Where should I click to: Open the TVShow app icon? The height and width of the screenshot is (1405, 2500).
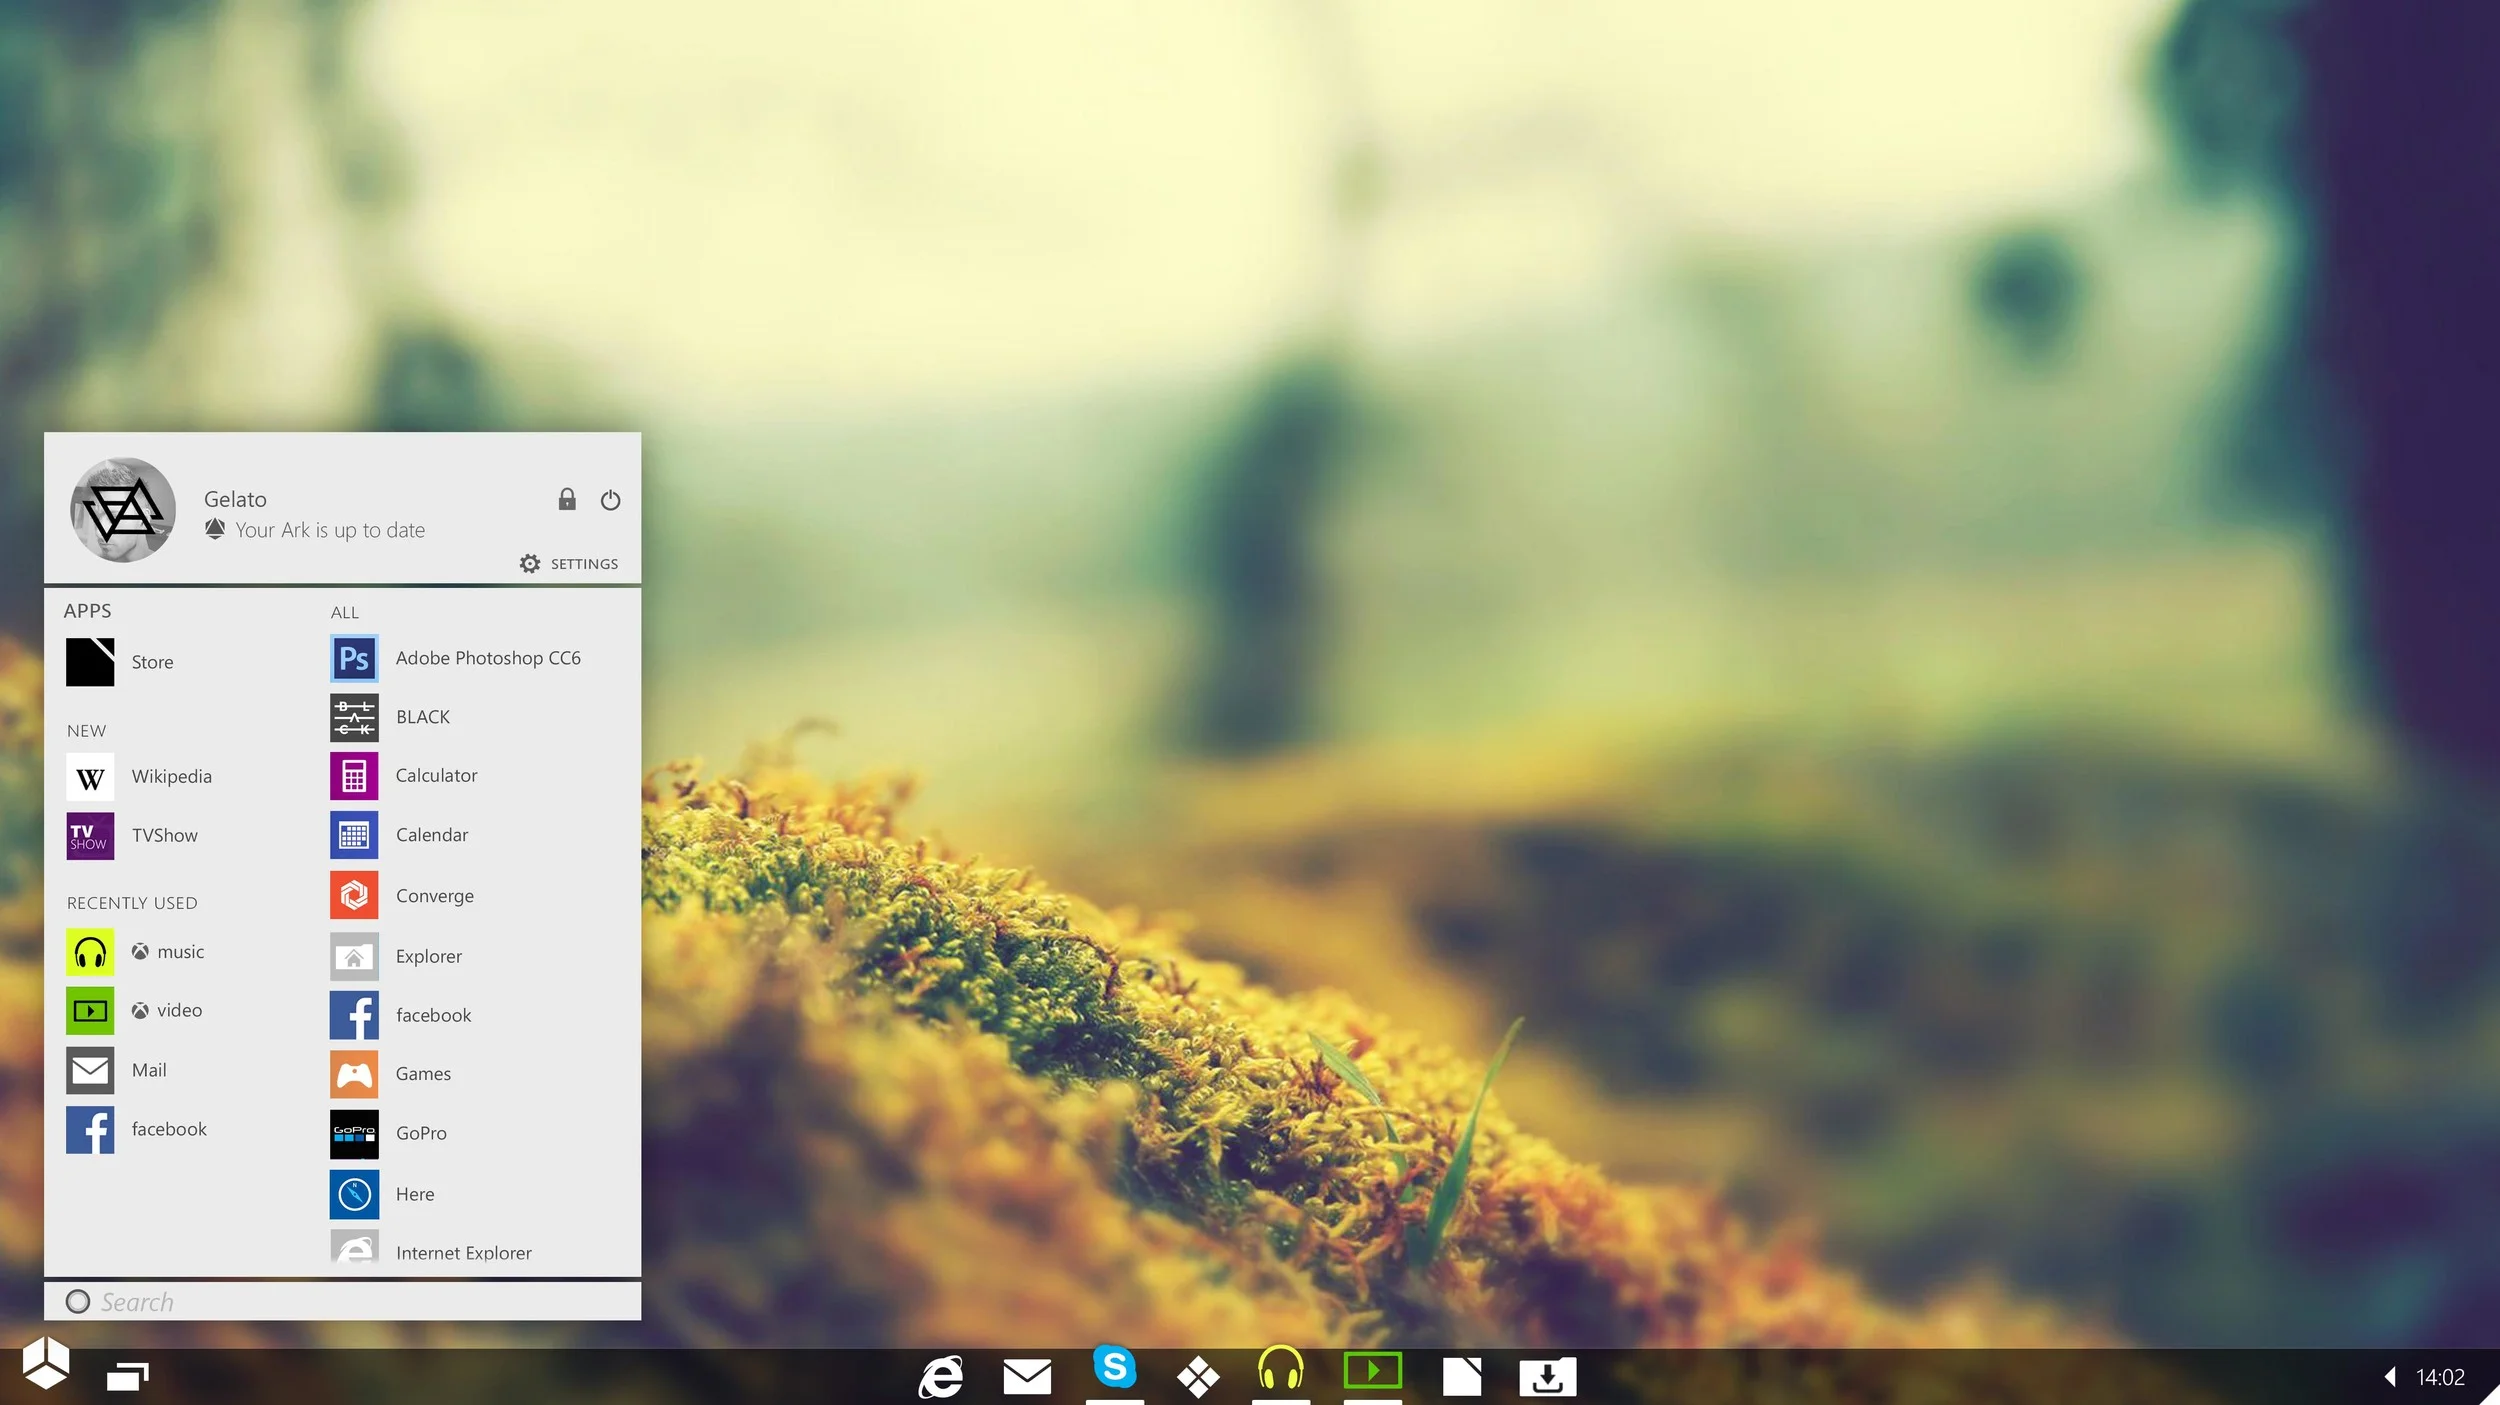(x=90, y=836)
